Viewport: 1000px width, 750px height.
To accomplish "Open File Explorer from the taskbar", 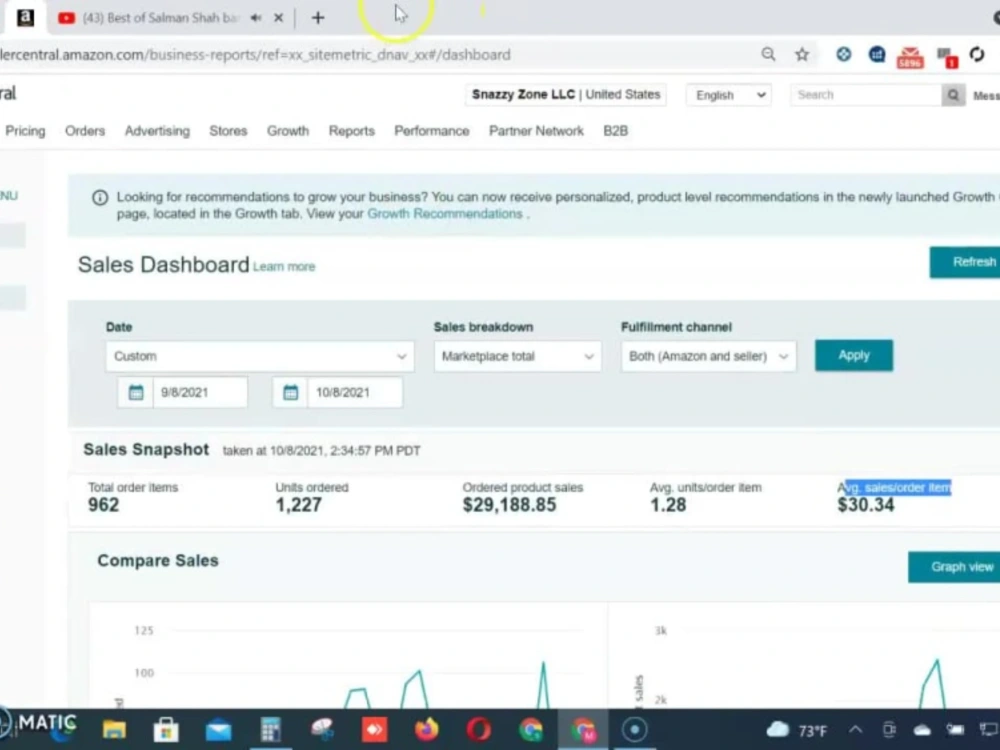I will point(114,730).
